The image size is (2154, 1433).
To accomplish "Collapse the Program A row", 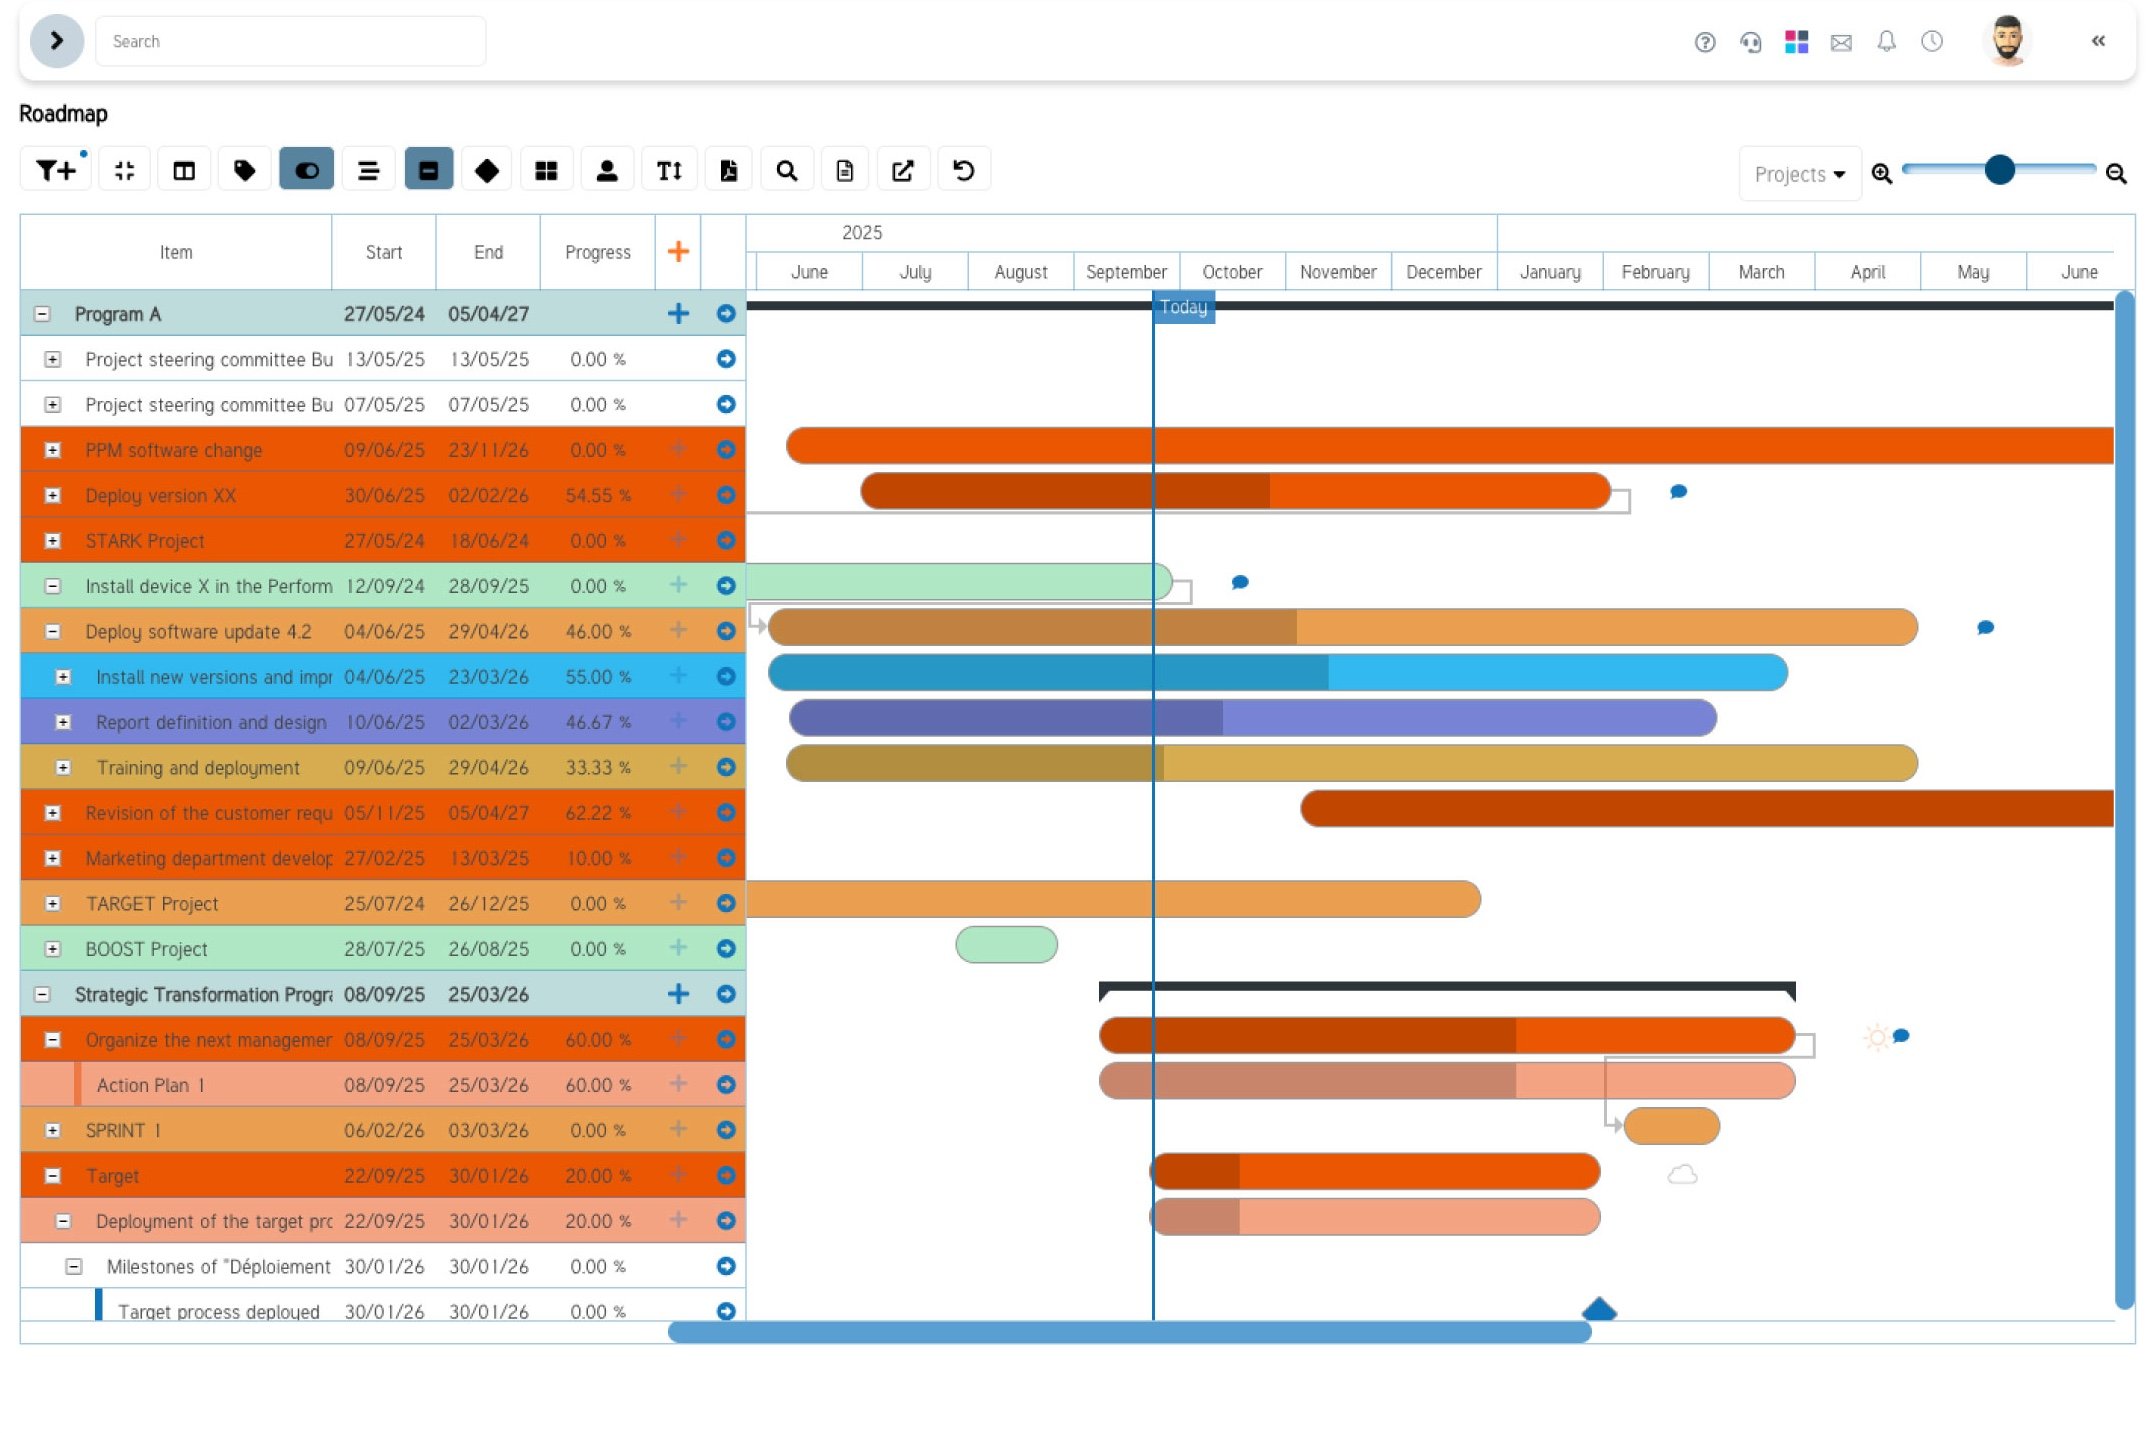I will (42, 314).
